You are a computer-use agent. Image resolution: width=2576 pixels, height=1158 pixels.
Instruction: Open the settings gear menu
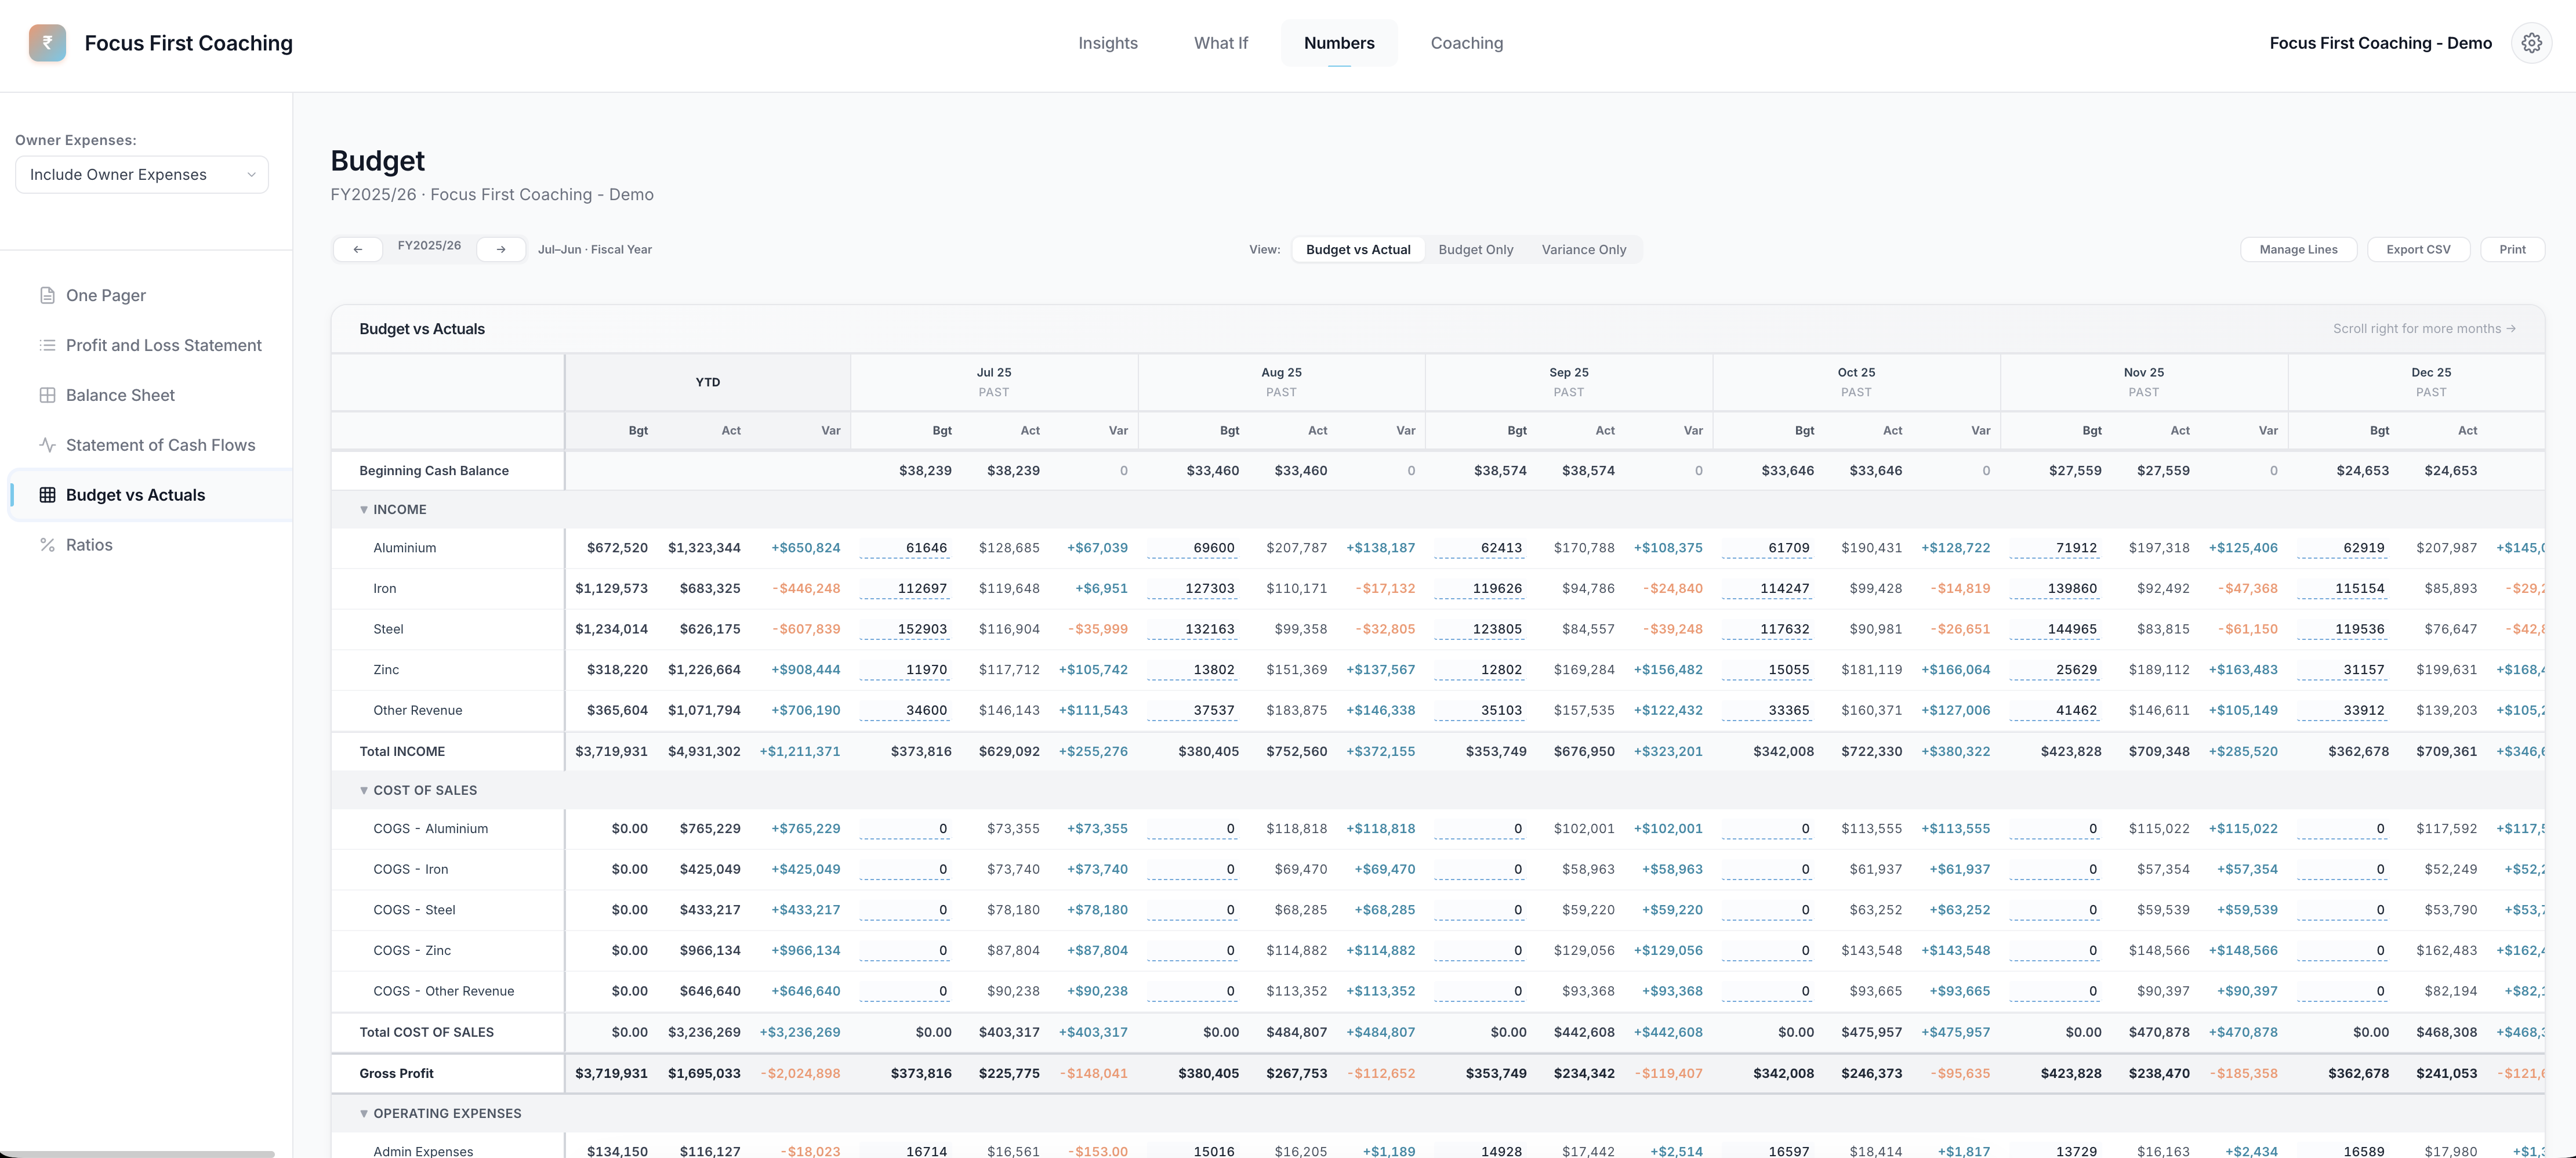pyautogui.click(x=2532, y=42)
